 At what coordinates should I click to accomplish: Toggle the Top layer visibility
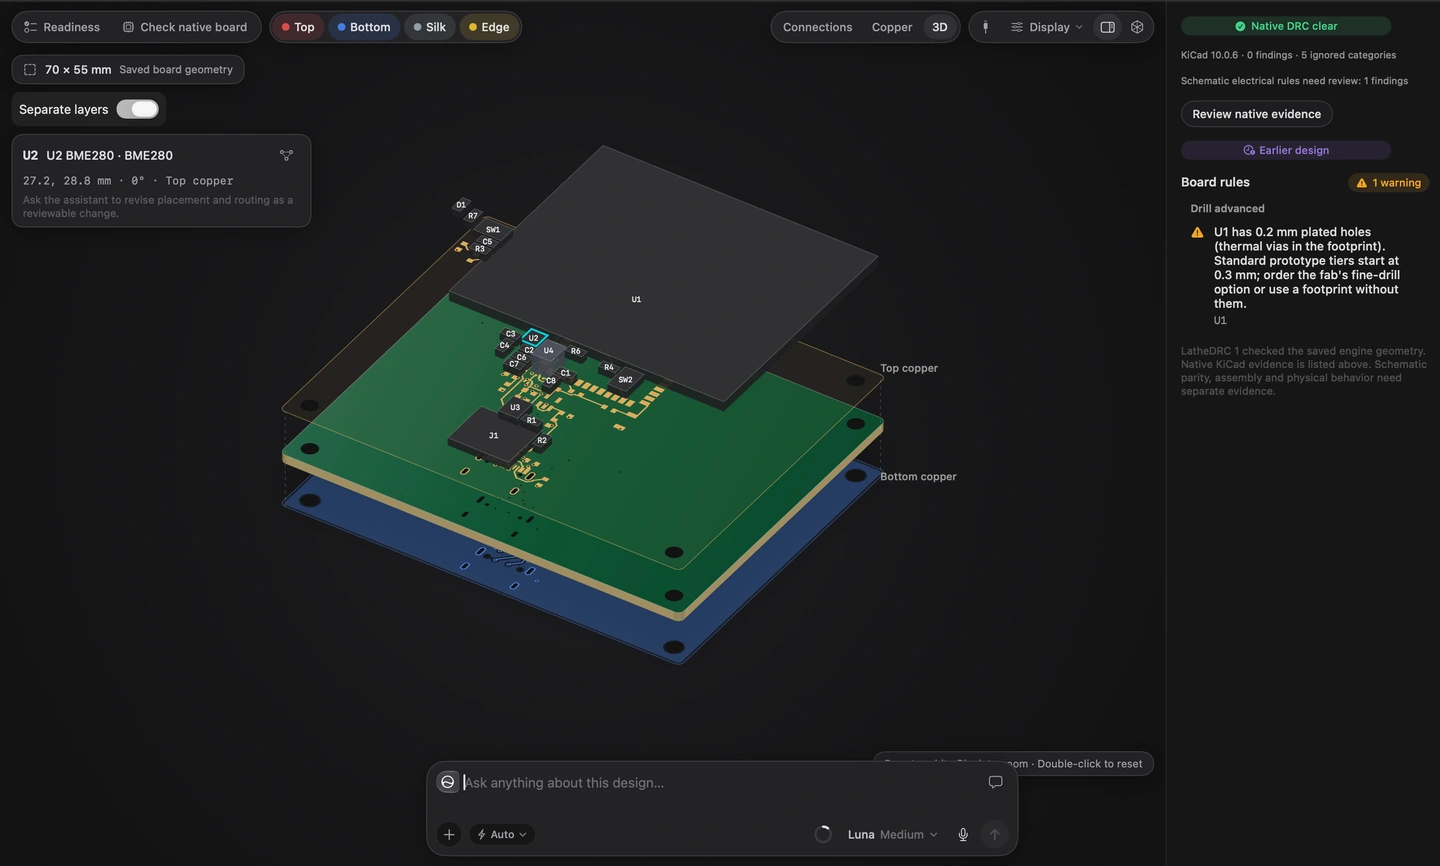coord(298,27)
